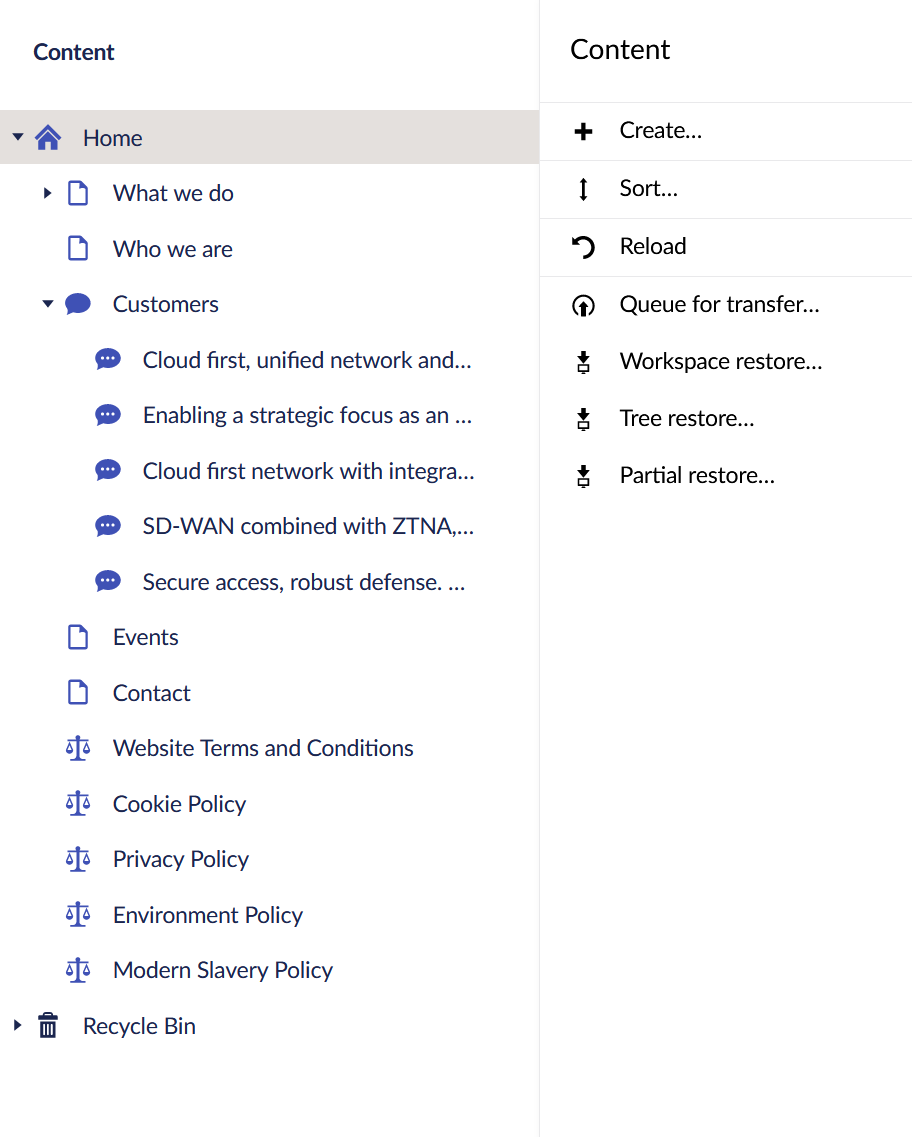Screen dimensions: 912x1137
Task: Open the Contact page label
Action: point(152,693)
